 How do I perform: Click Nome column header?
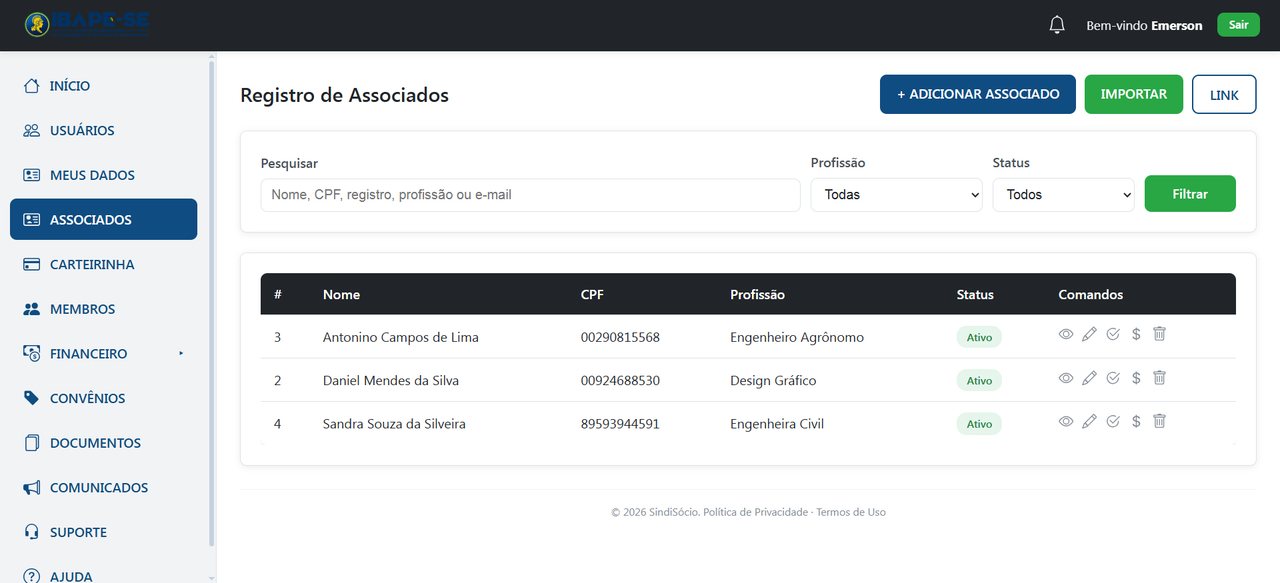point(341,295)
